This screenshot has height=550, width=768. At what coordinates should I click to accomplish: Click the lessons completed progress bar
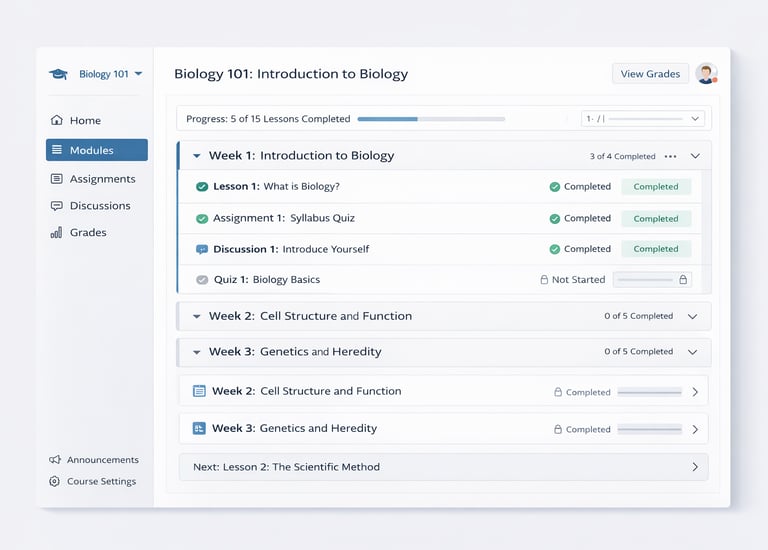click(x=431, y=119)
